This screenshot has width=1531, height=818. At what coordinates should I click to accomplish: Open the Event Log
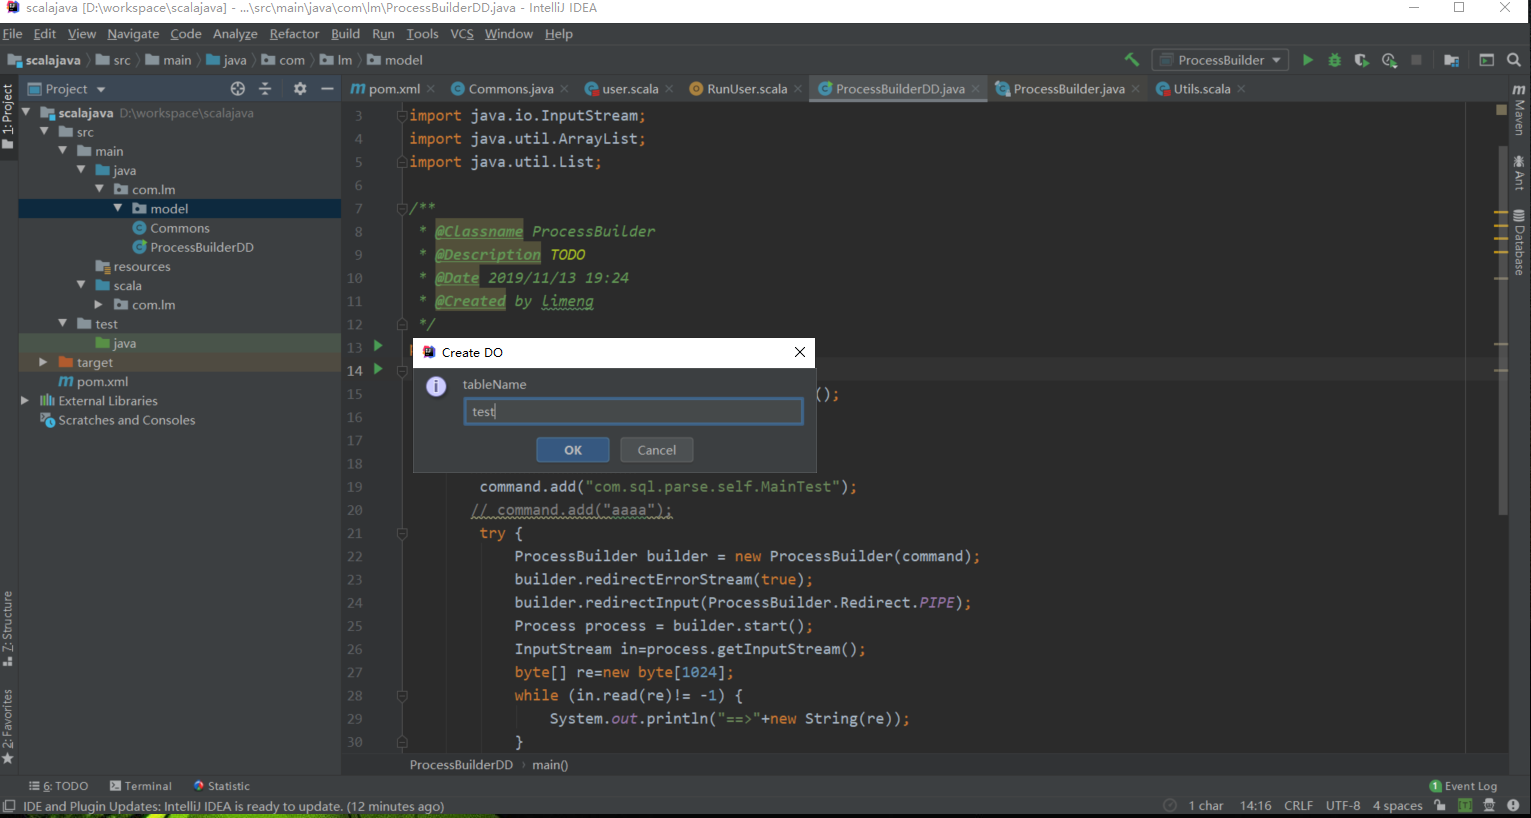(x=1463, y=786)
